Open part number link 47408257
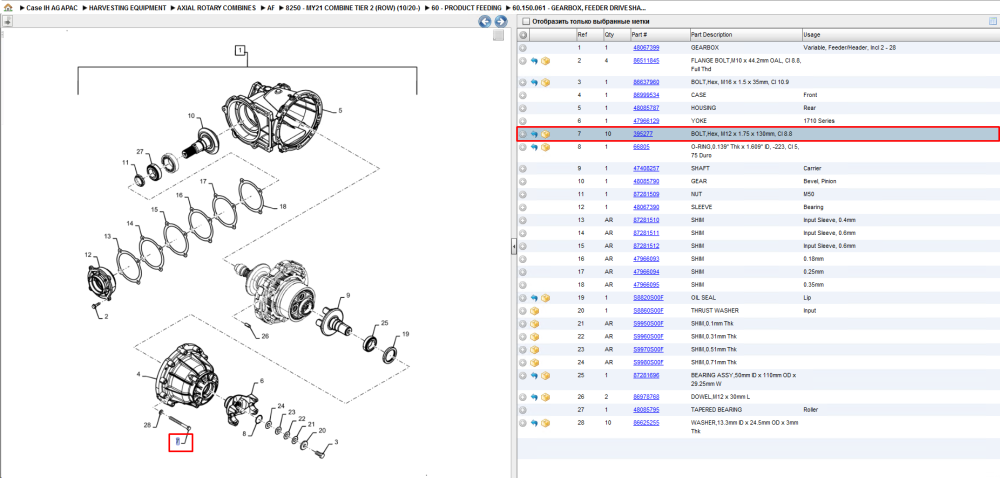Screen dimensions: 1000x478 point(646,169)
